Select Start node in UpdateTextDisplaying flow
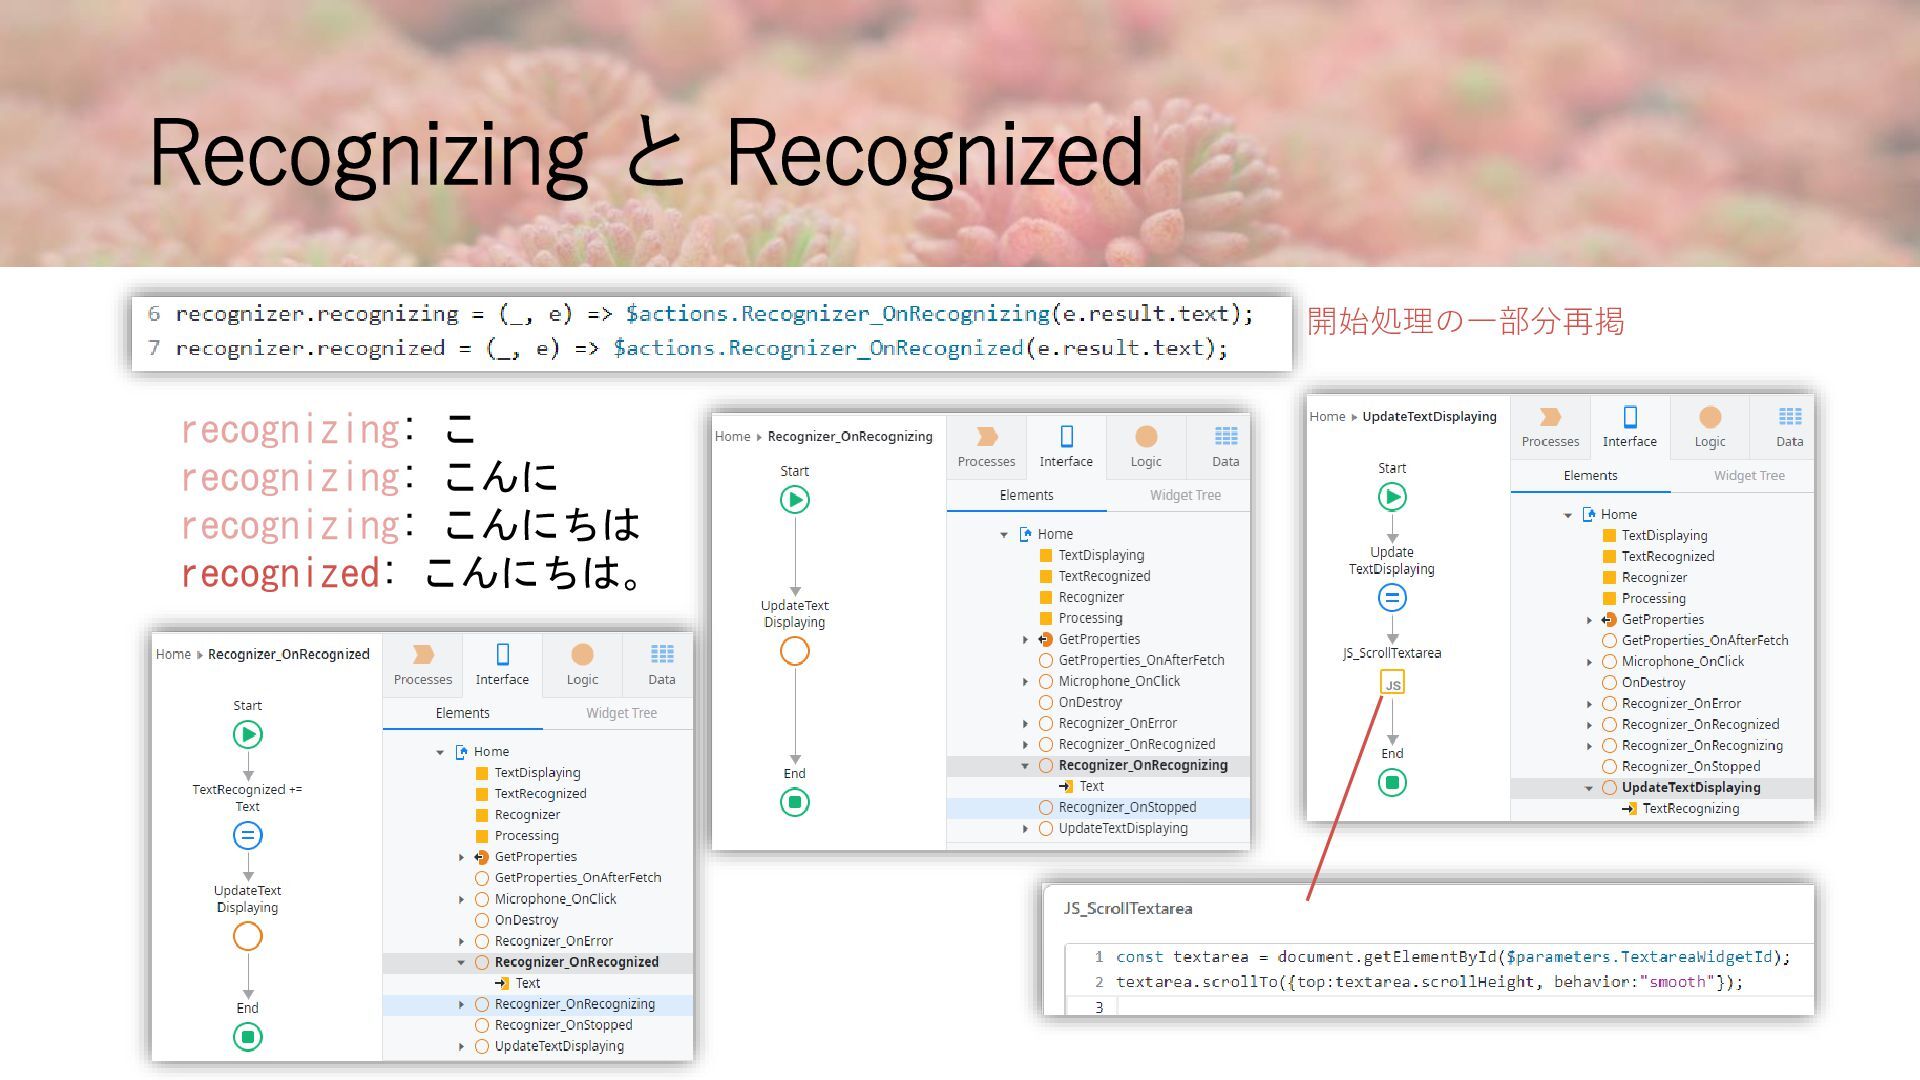Viewport: 1920px width, 1080px height. (x=1392, y=496)
